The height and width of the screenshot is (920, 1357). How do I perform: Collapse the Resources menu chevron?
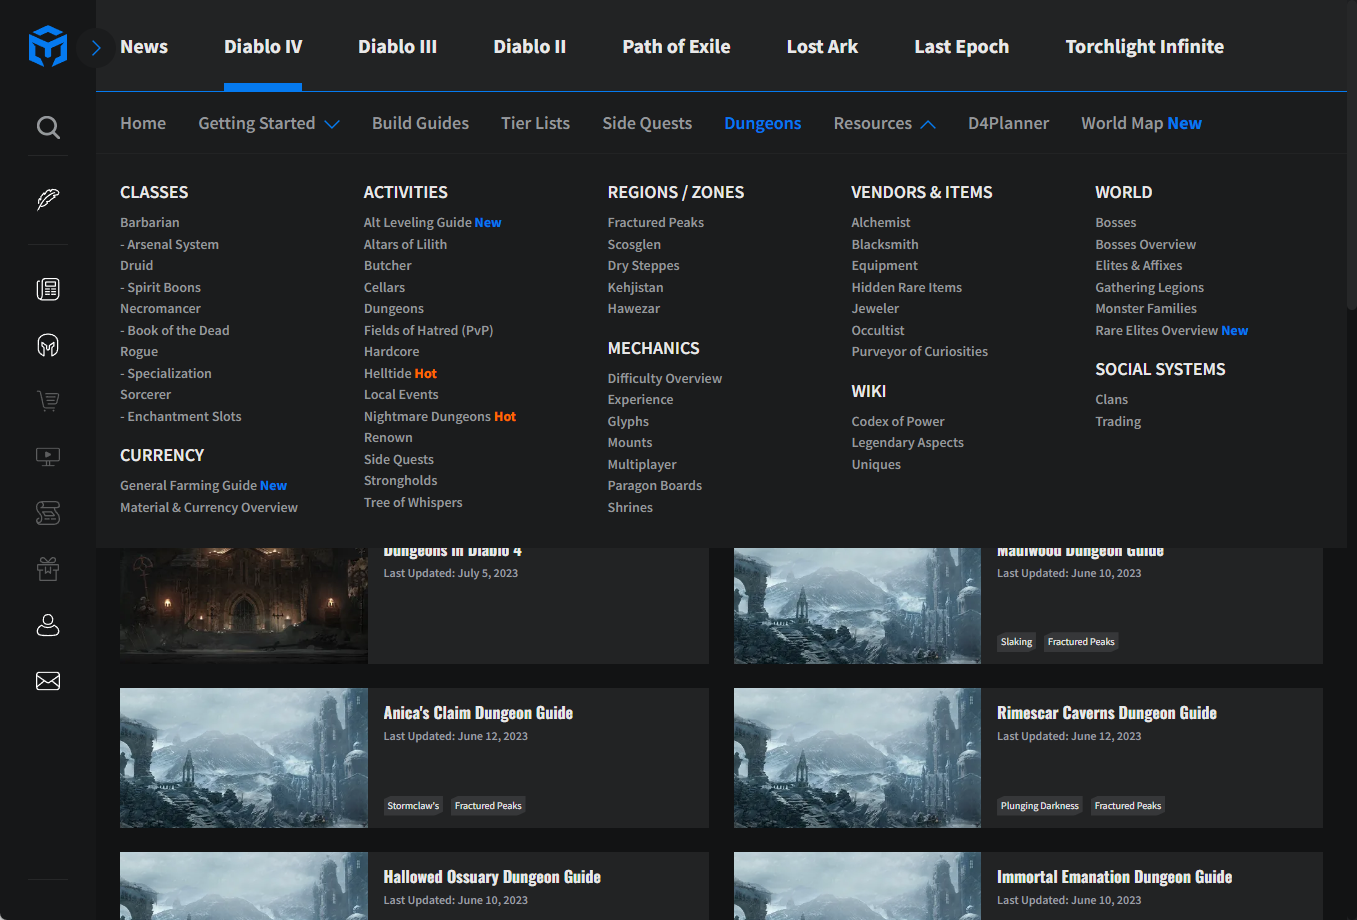928,124
